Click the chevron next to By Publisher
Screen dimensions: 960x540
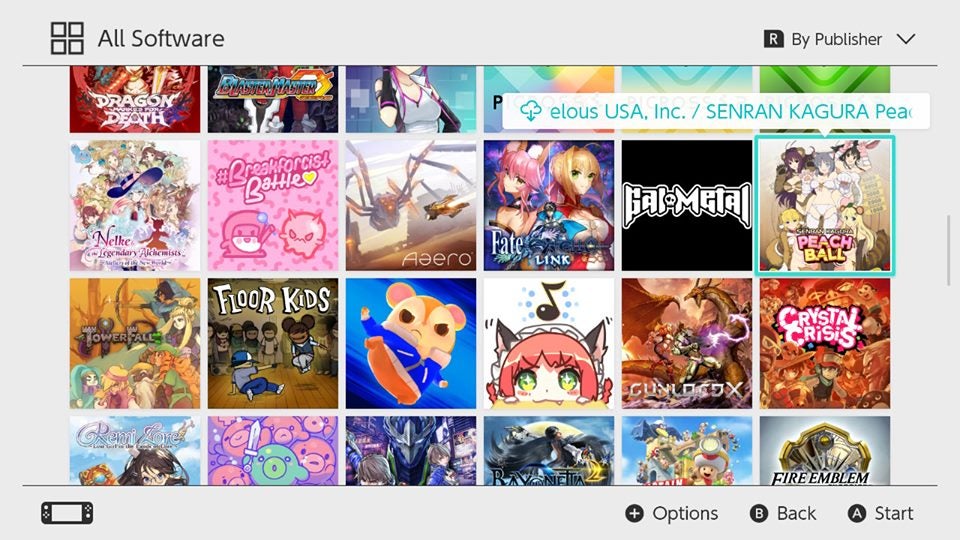906,39
